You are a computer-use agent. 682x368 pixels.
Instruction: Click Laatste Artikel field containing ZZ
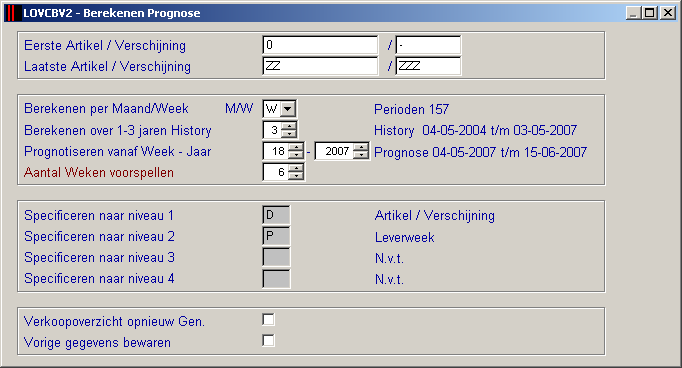pos(320,66)
